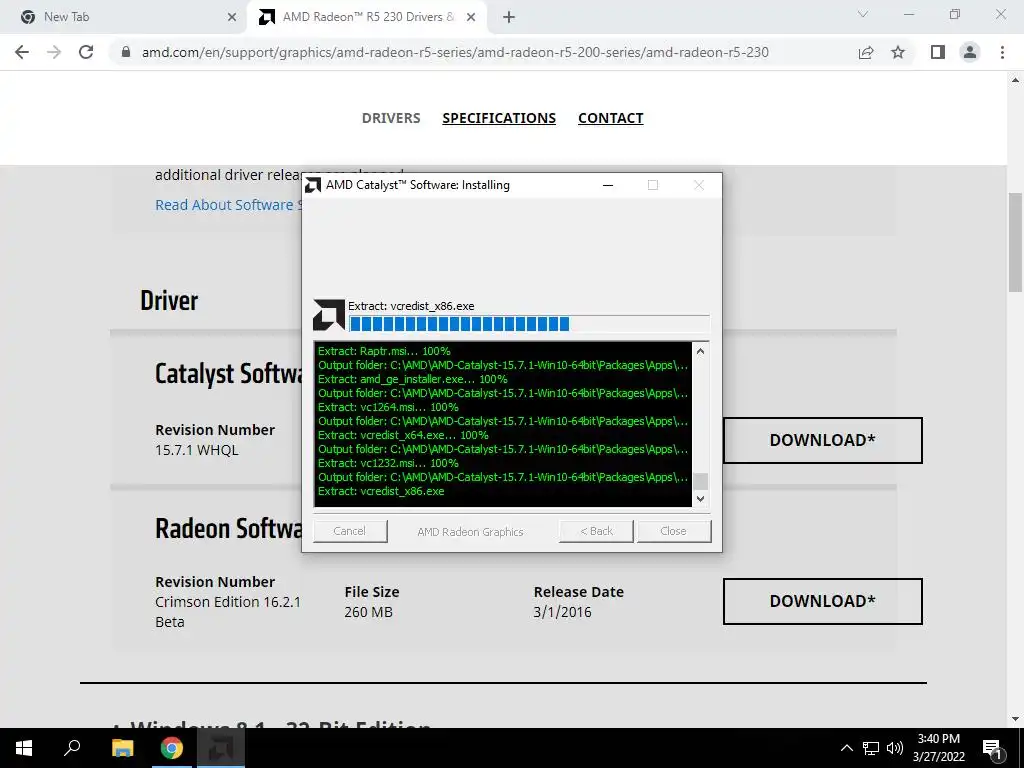Screen dimensions: 1024x768
Task: Open the DRIVERS section link
Action: [391, 118]
